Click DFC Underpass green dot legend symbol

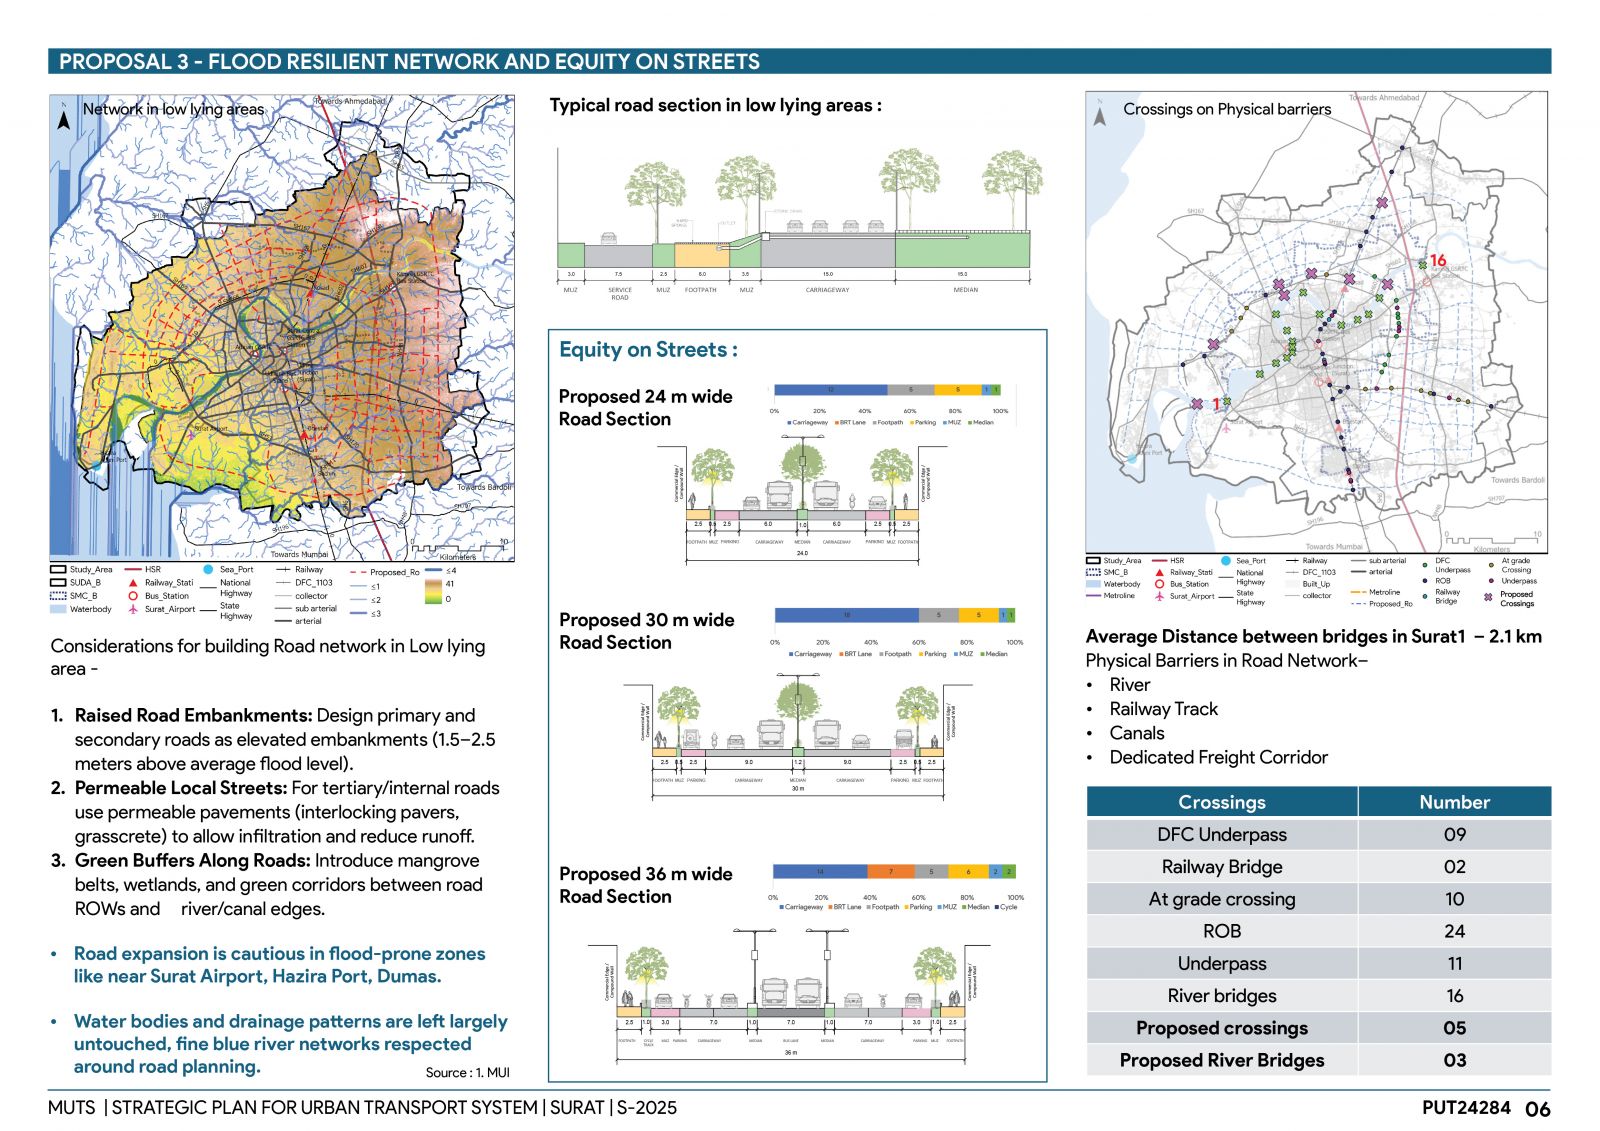(x=1425, y=565)
